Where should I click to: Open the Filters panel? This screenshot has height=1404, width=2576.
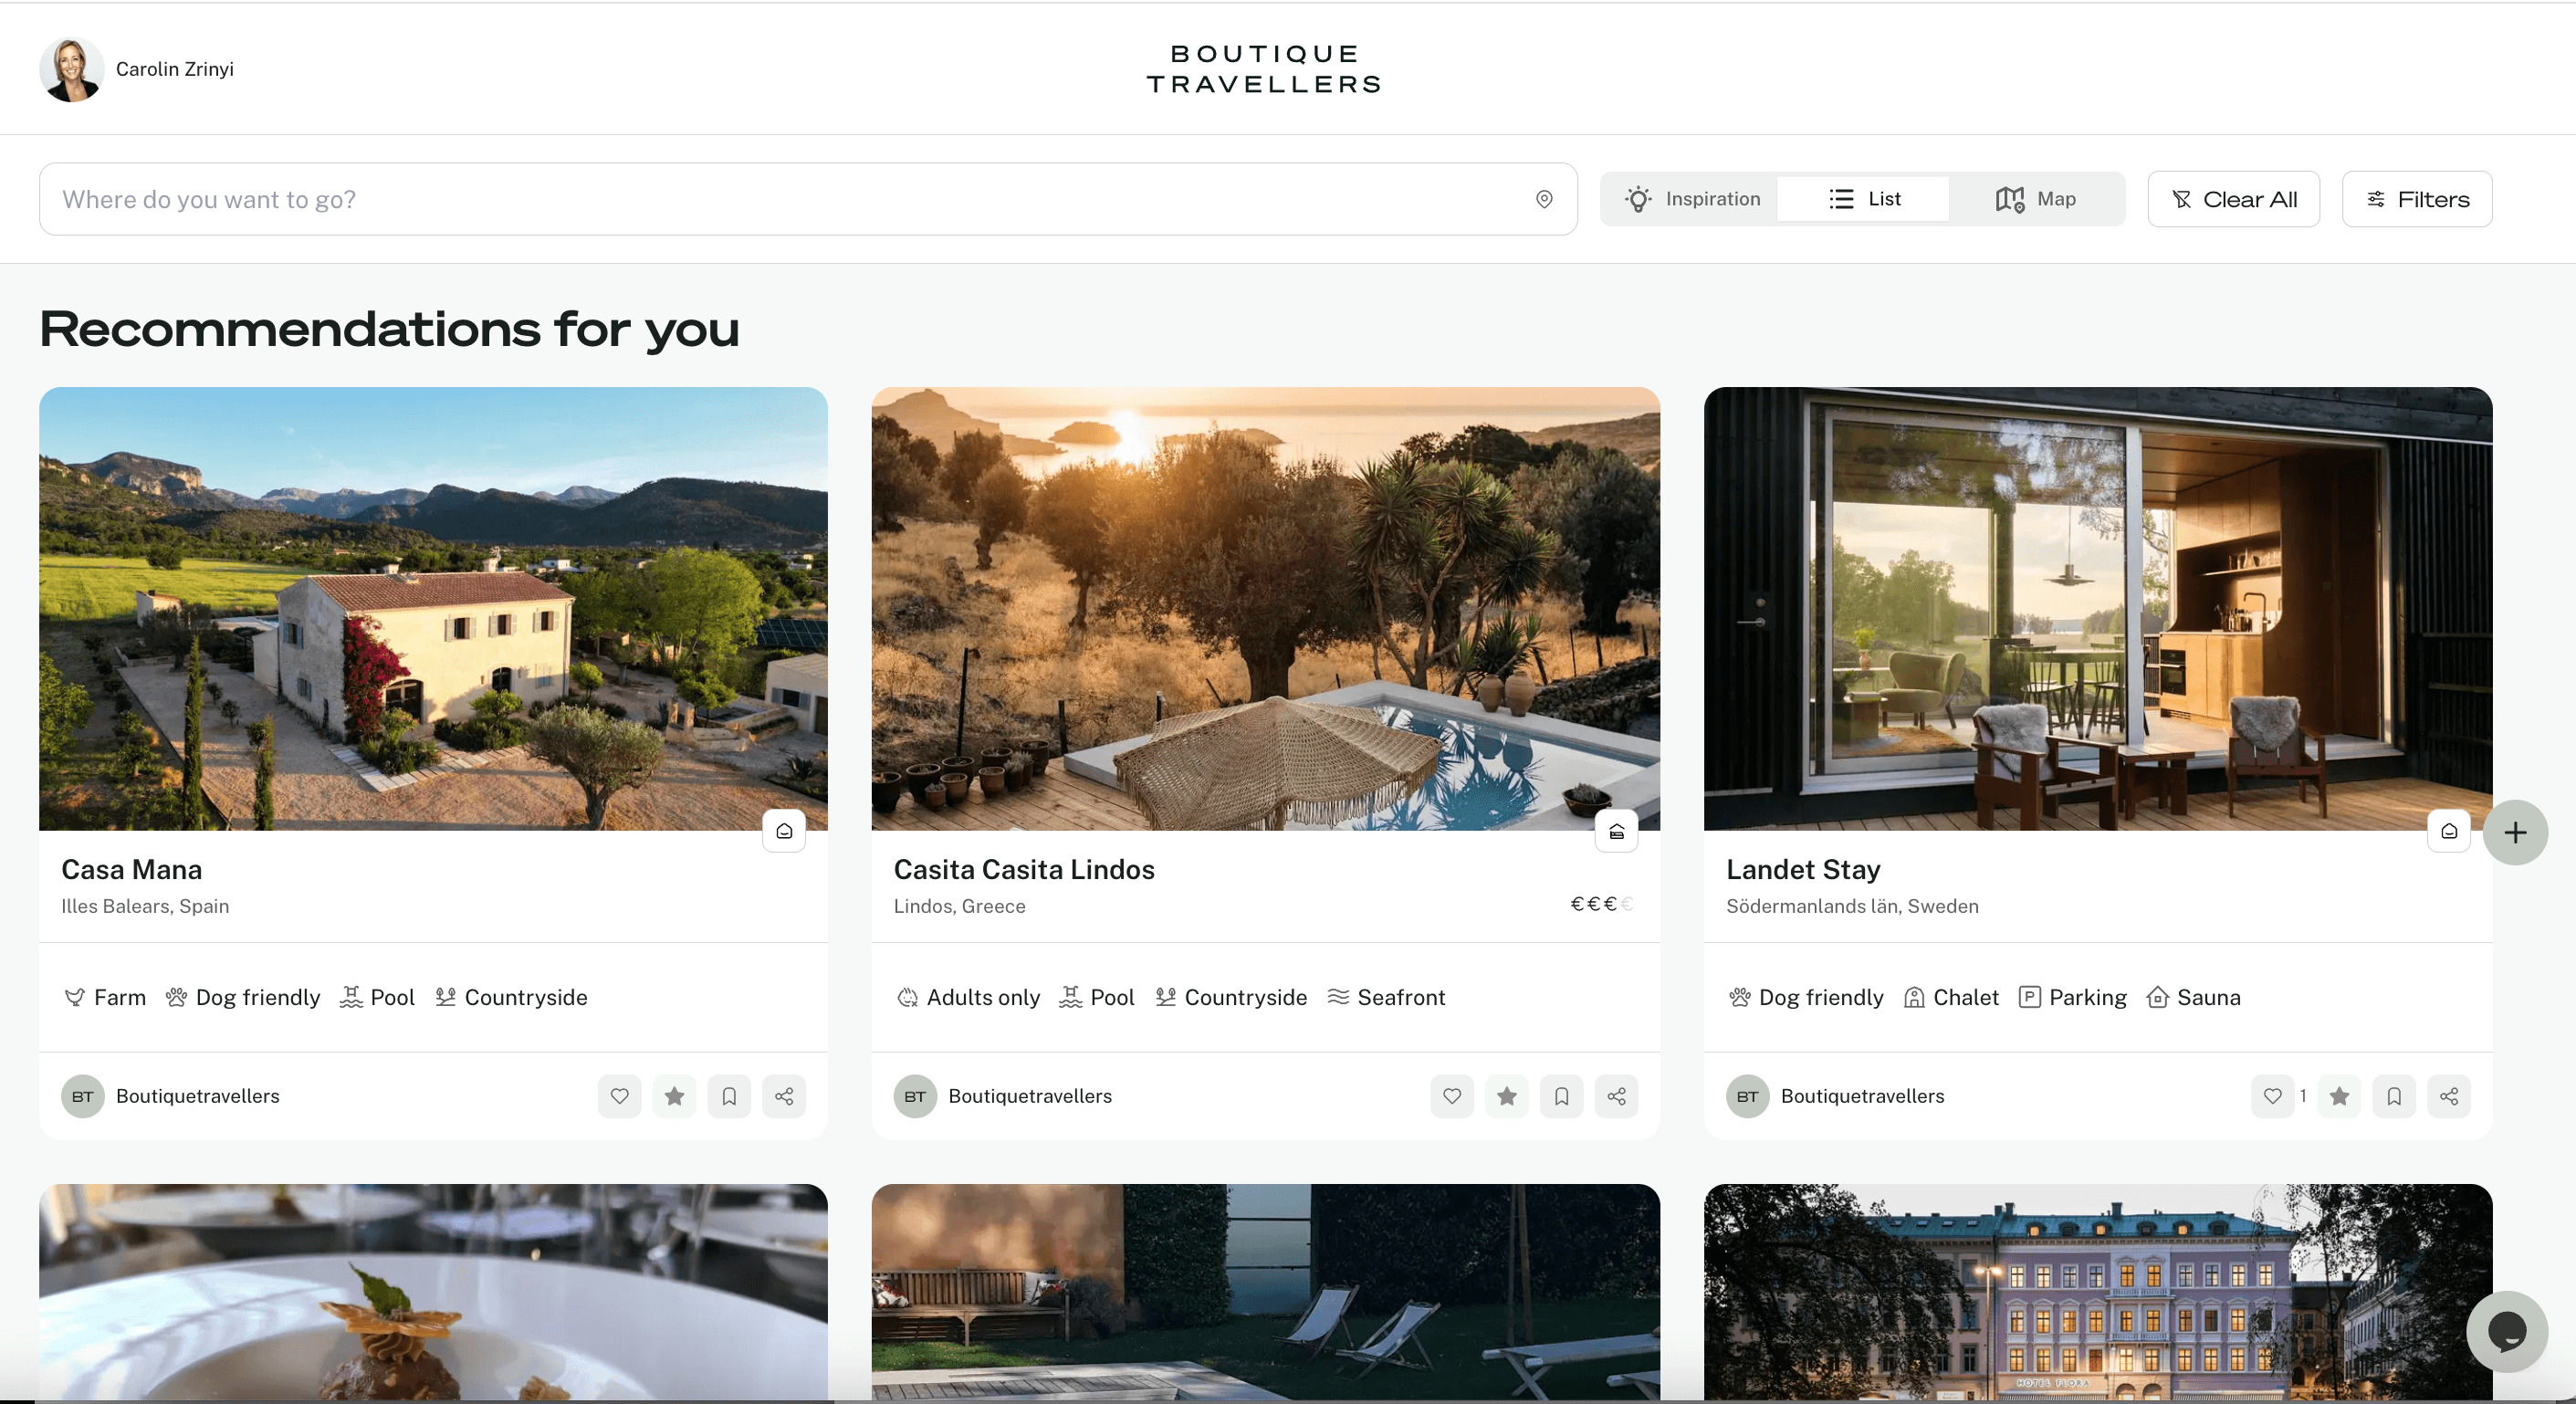pos(2417,199)
